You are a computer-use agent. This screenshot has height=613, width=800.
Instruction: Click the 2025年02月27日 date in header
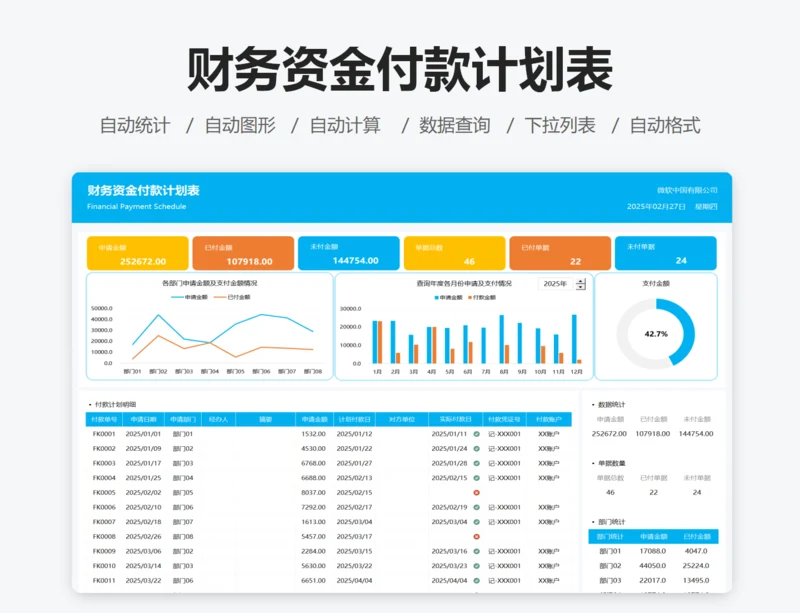pyautogui.click(x=656, y=207)
